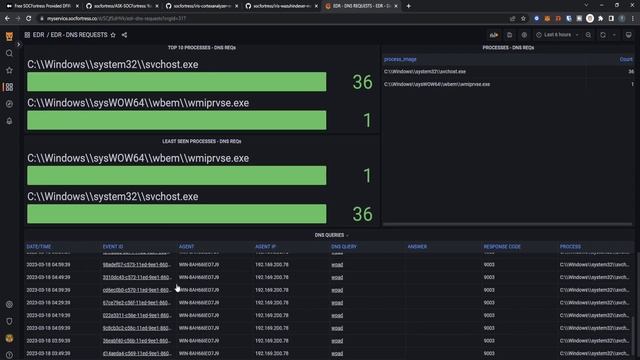Close the EDR - DNS REQUESTS browser tab
Screen dimensions: 640x360
point(396,6)
